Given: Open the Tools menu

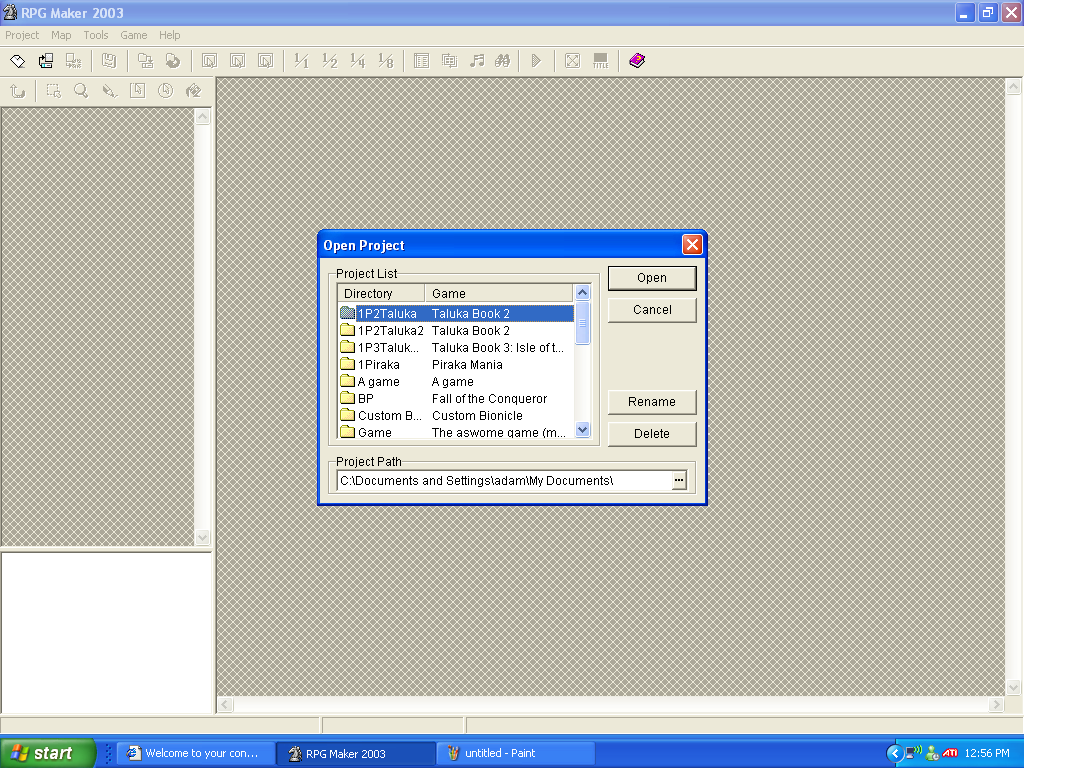Looking at the screenshot, I should (96, 35).
